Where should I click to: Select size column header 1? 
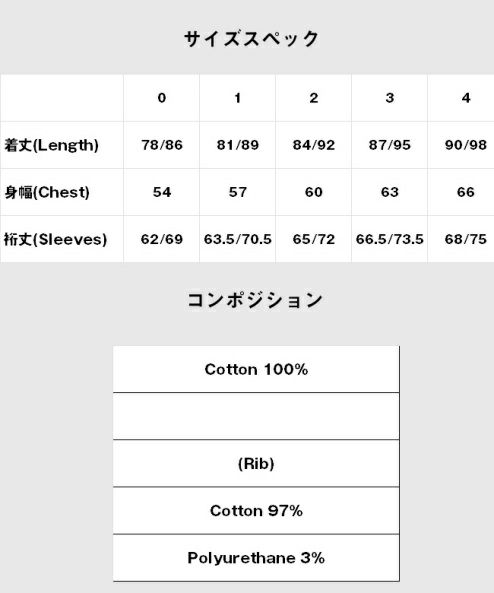point(237,98)
